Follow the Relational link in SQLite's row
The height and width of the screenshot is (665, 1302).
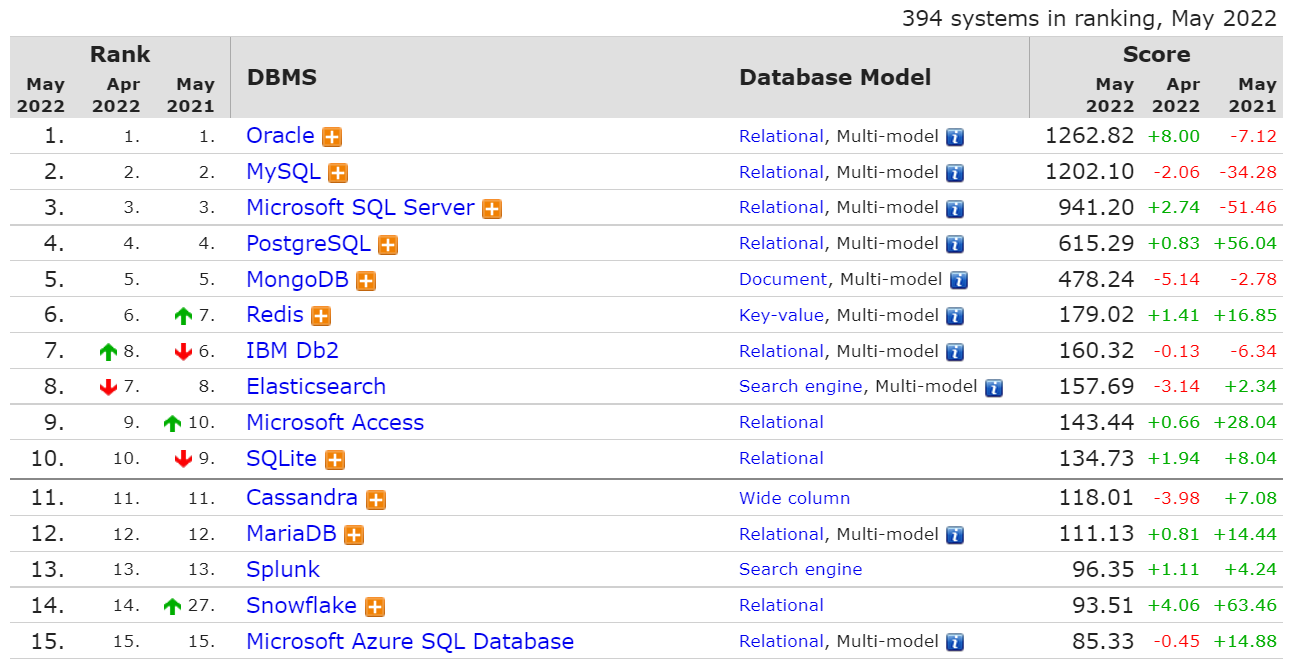click(782, 459)
